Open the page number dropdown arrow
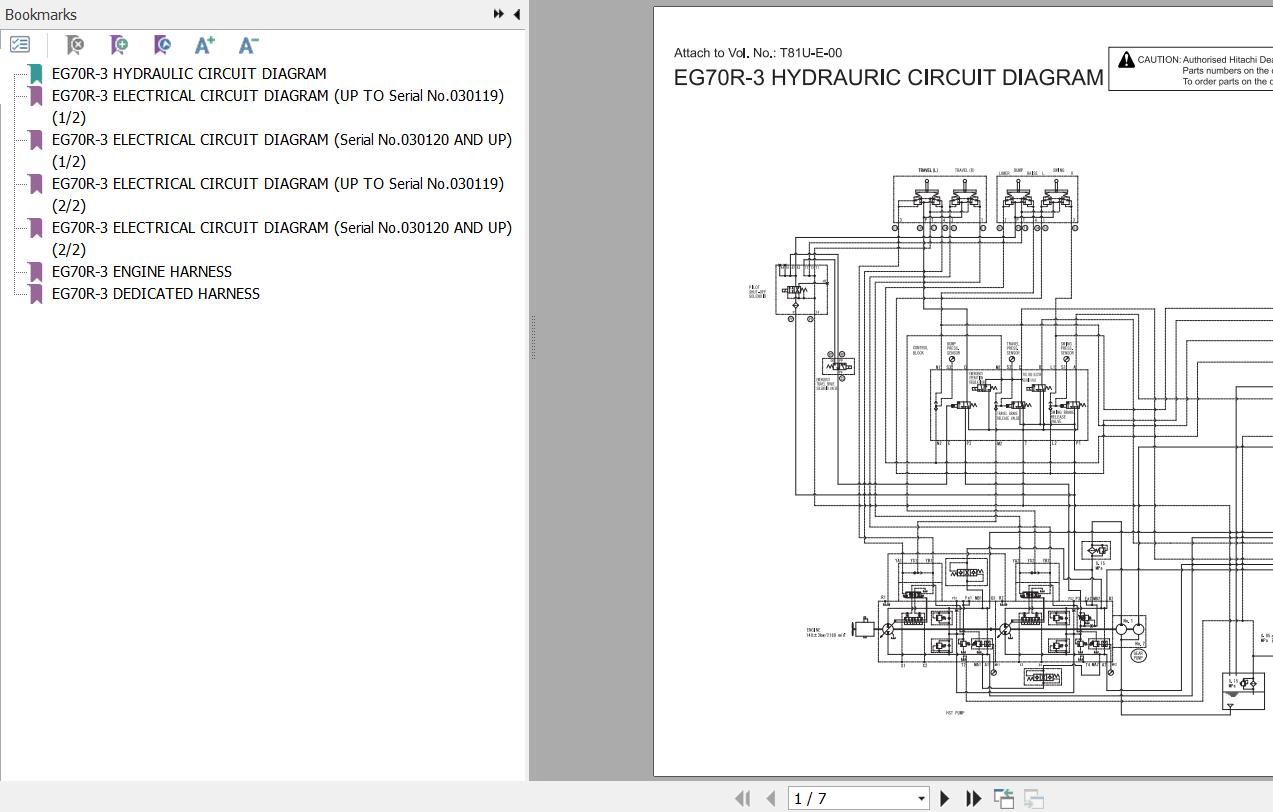Screen dimensions: 1273x812 (x=921, y=798)
